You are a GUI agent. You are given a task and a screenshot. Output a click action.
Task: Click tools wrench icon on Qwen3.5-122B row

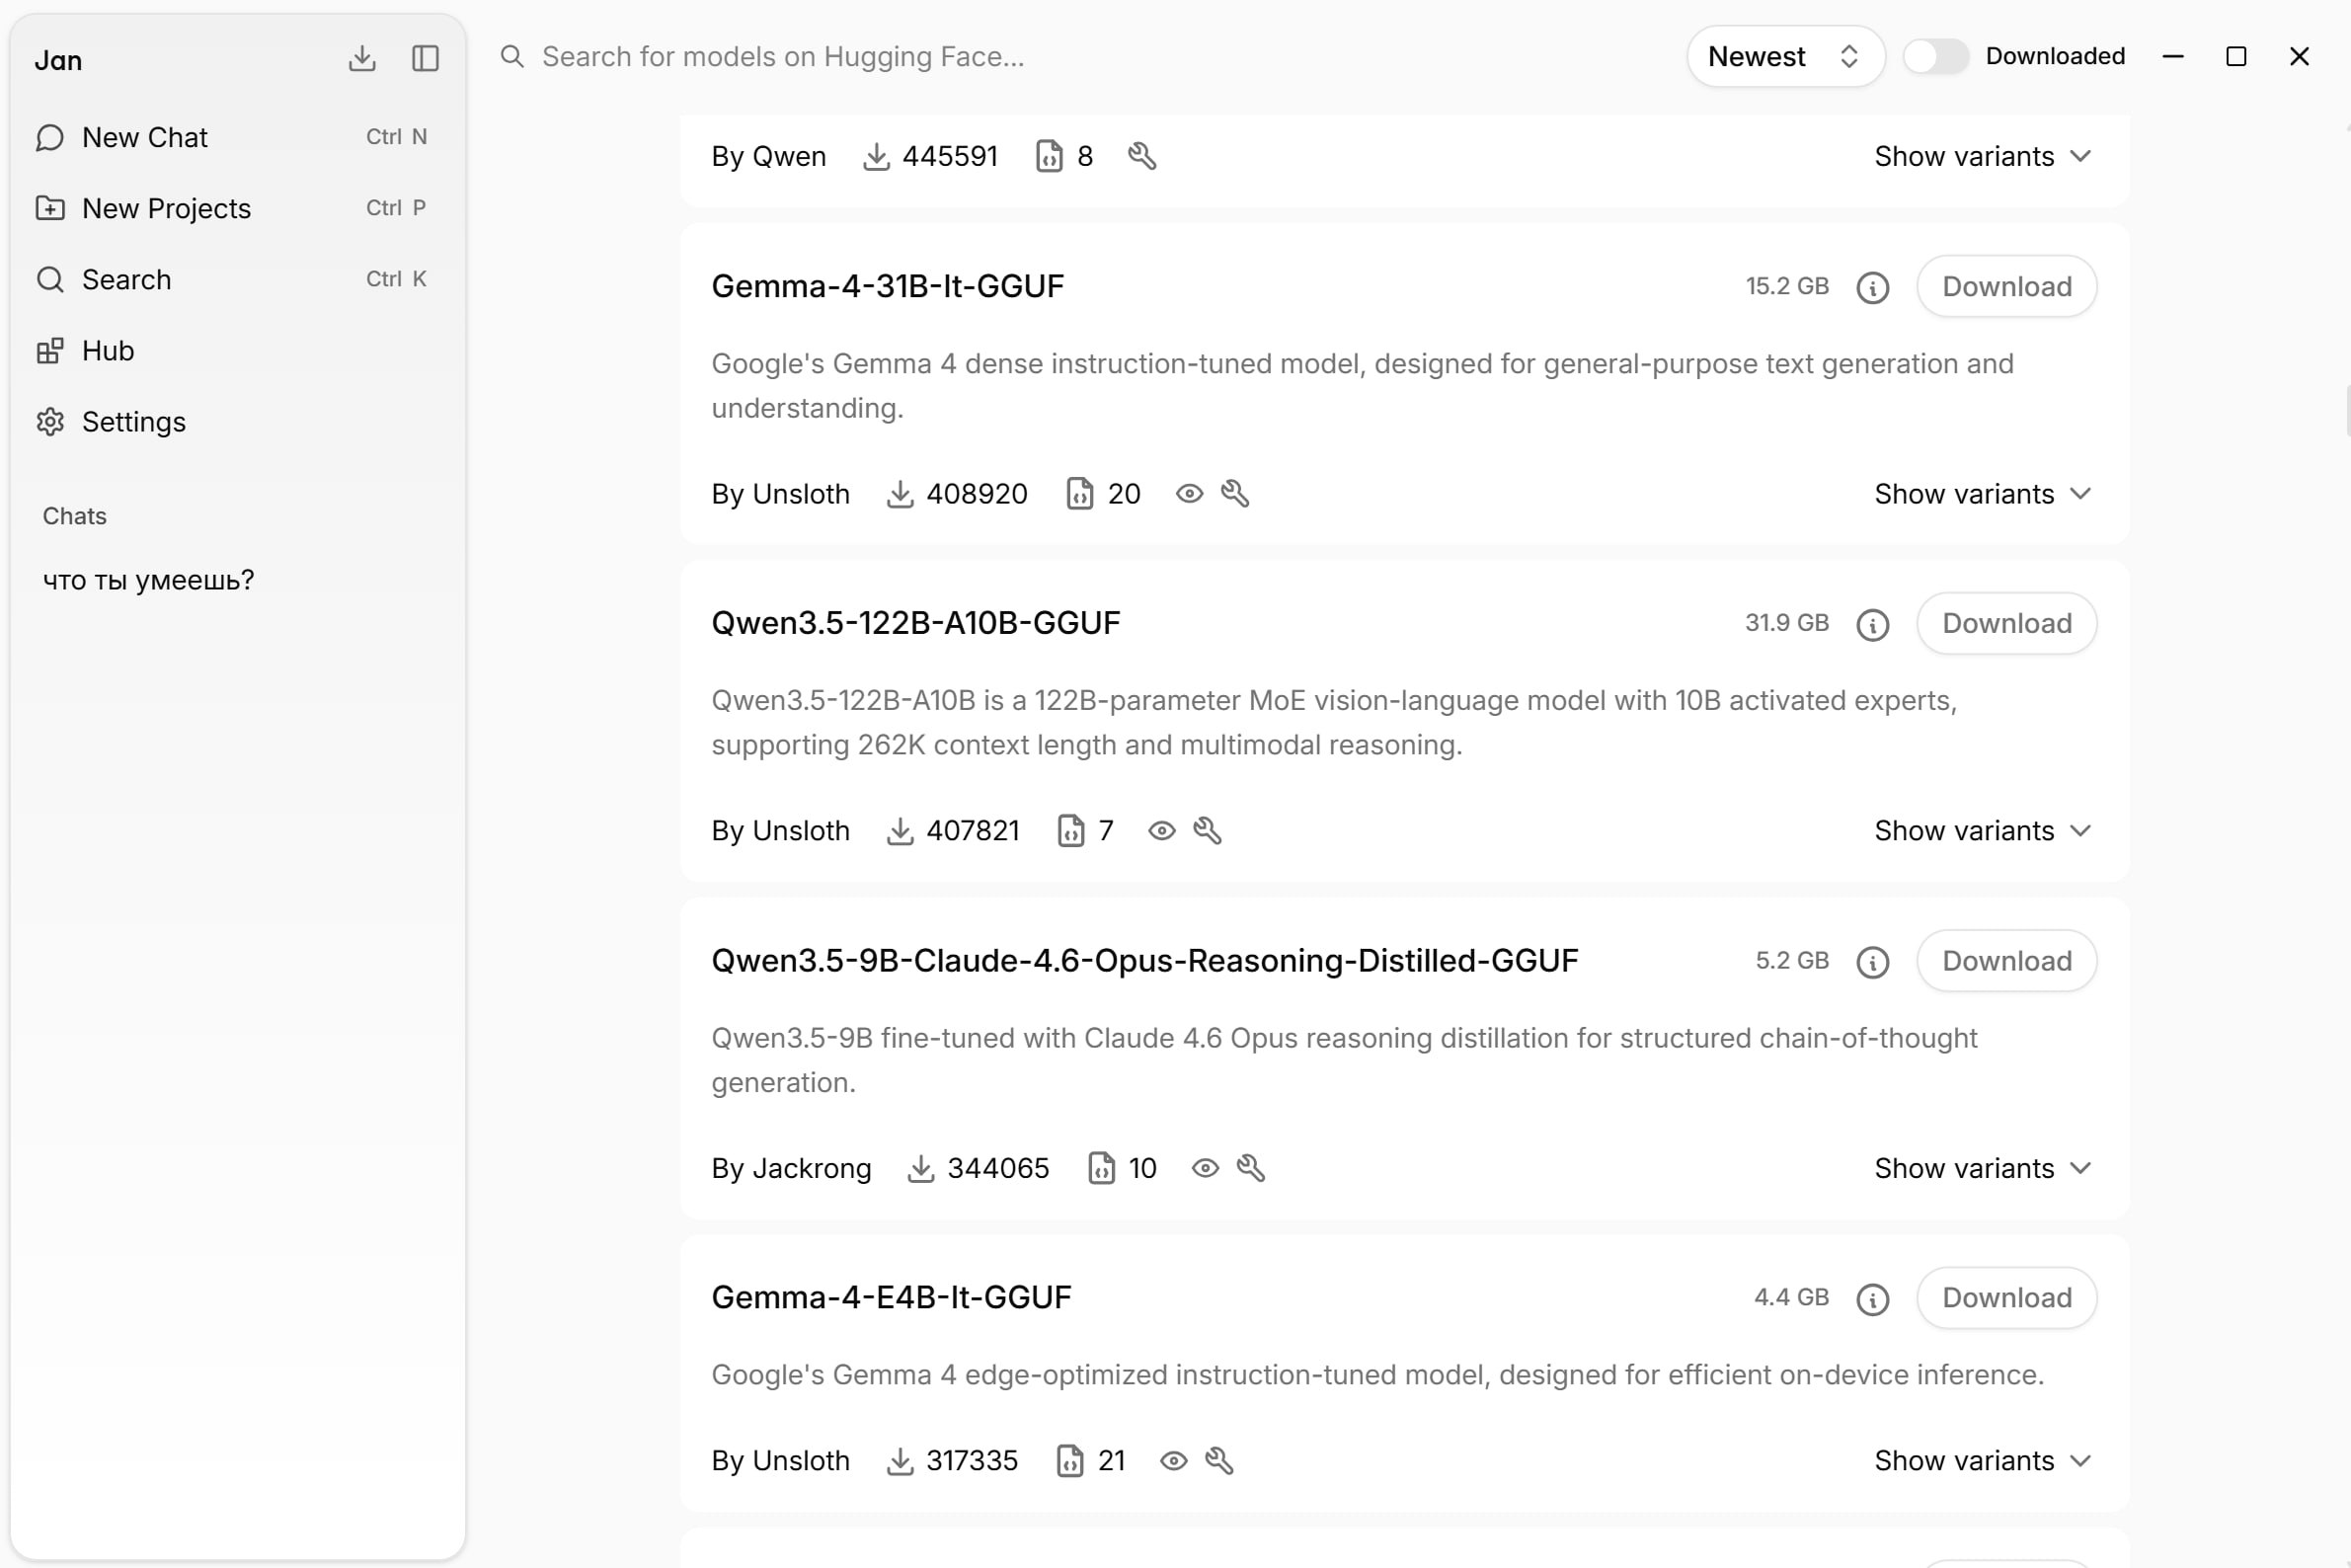click(1207, 831)
